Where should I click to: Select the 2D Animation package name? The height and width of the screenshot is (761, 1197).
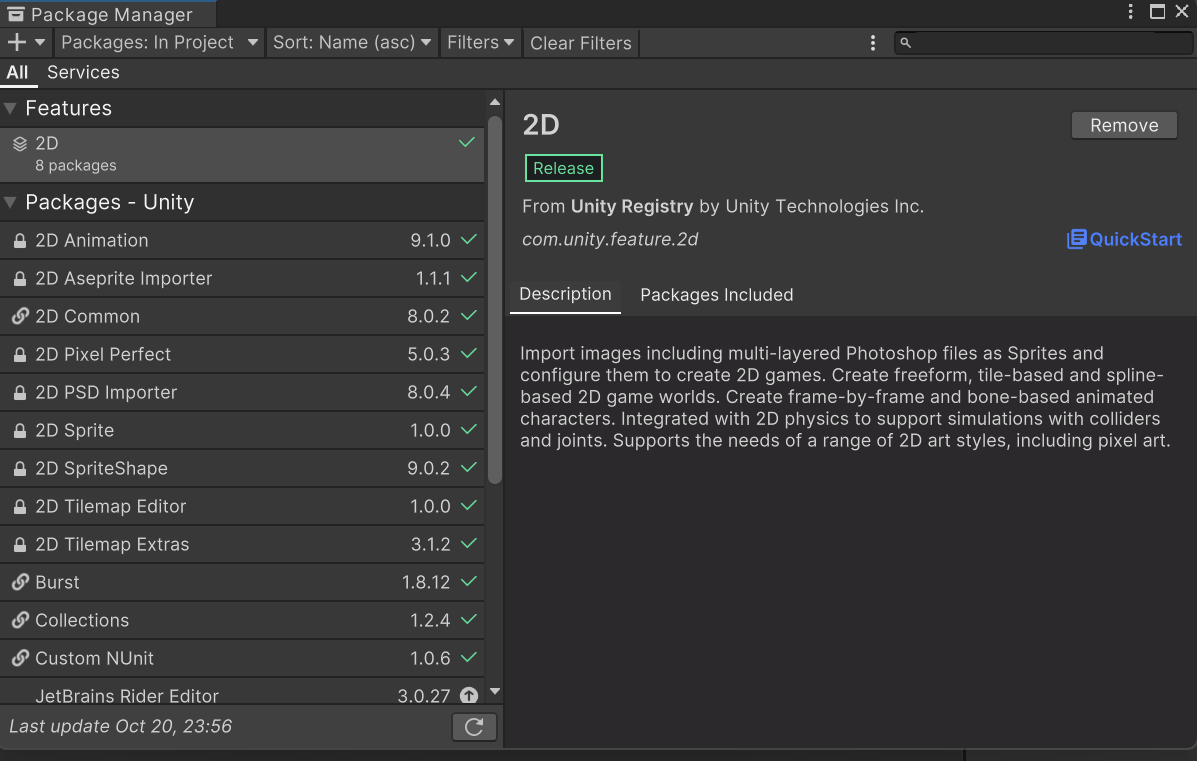pyautogui.click(x=92, y=240)
